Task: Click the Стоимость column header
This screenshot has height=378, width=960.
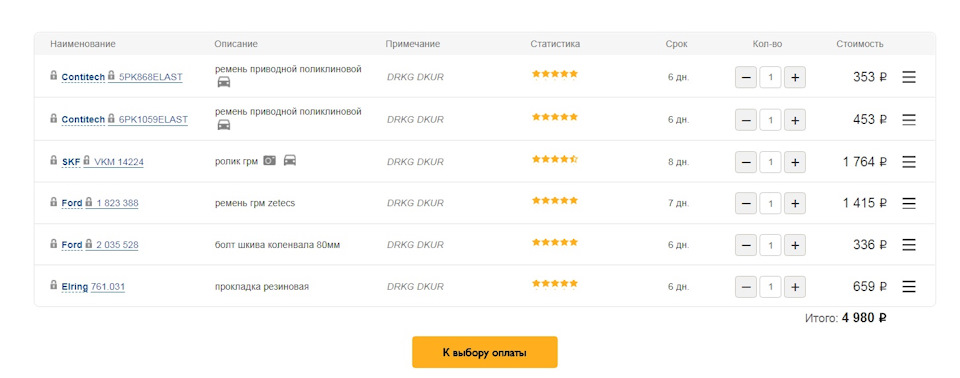Action: 860,44
